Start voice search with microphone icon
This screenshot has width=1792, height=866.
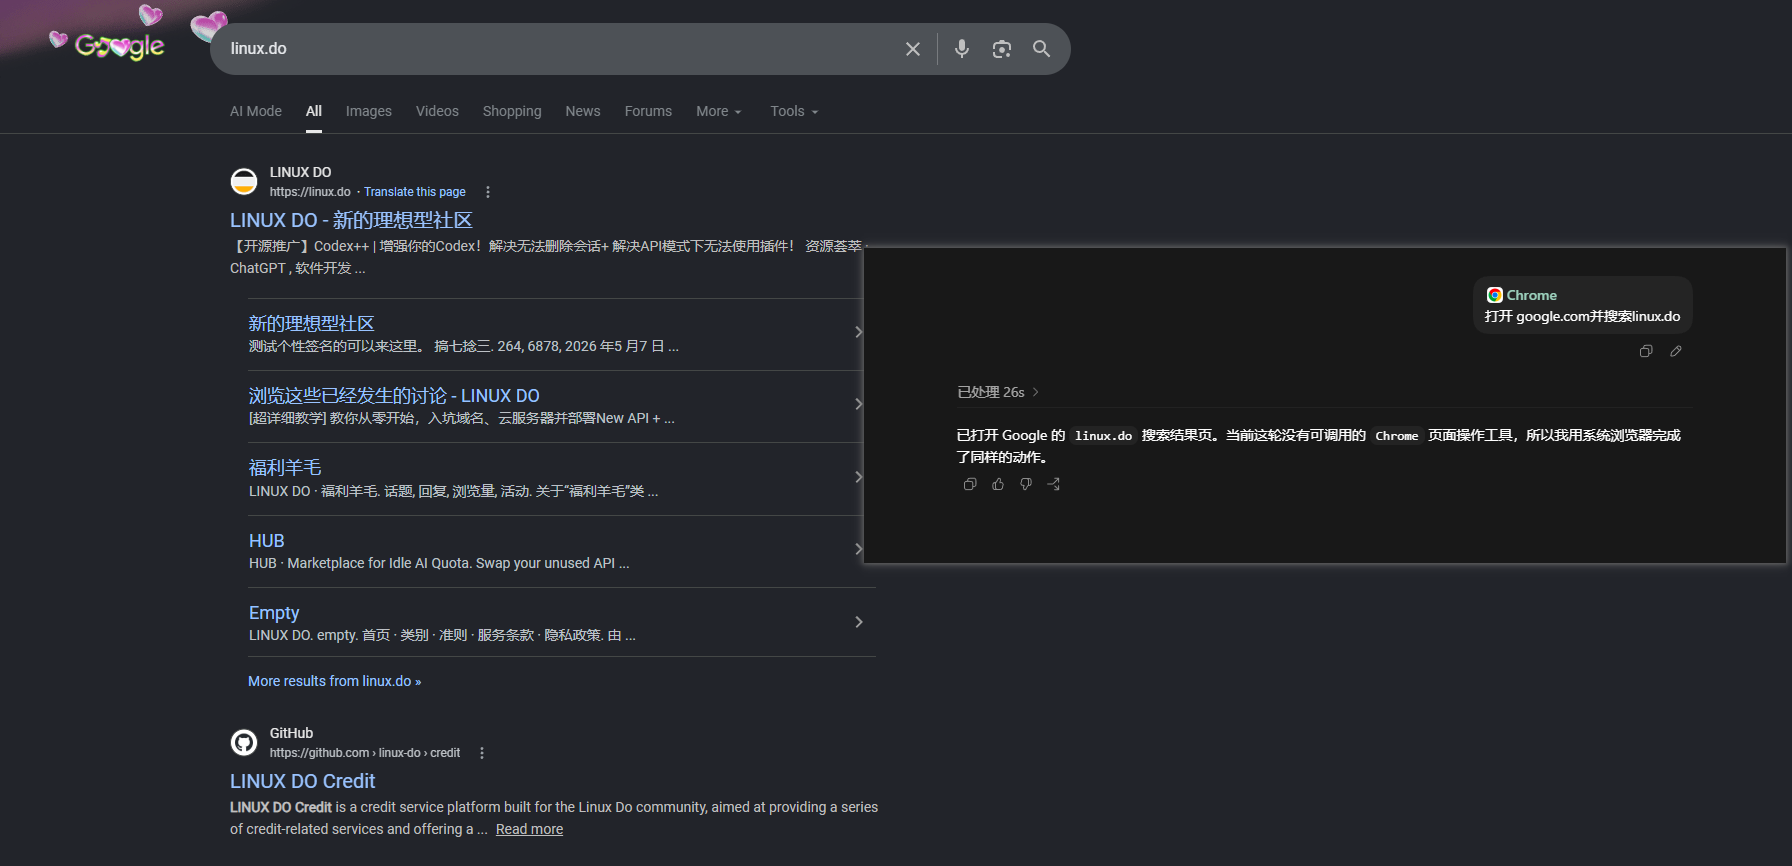click(x=962, y=49)
